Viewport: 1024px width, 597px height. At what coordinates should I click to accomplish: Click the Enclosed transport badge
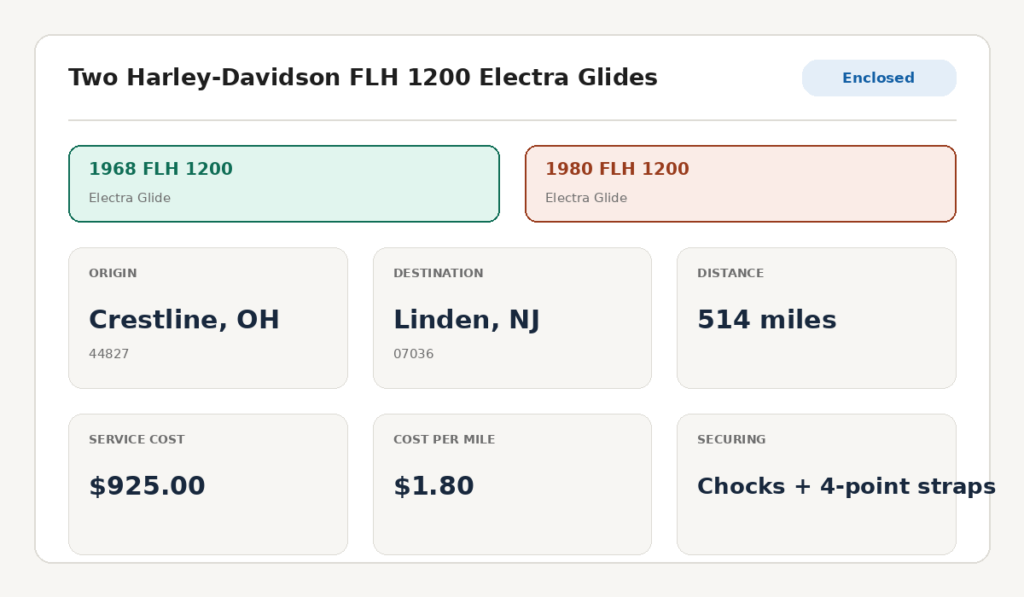tap(879, 78)
